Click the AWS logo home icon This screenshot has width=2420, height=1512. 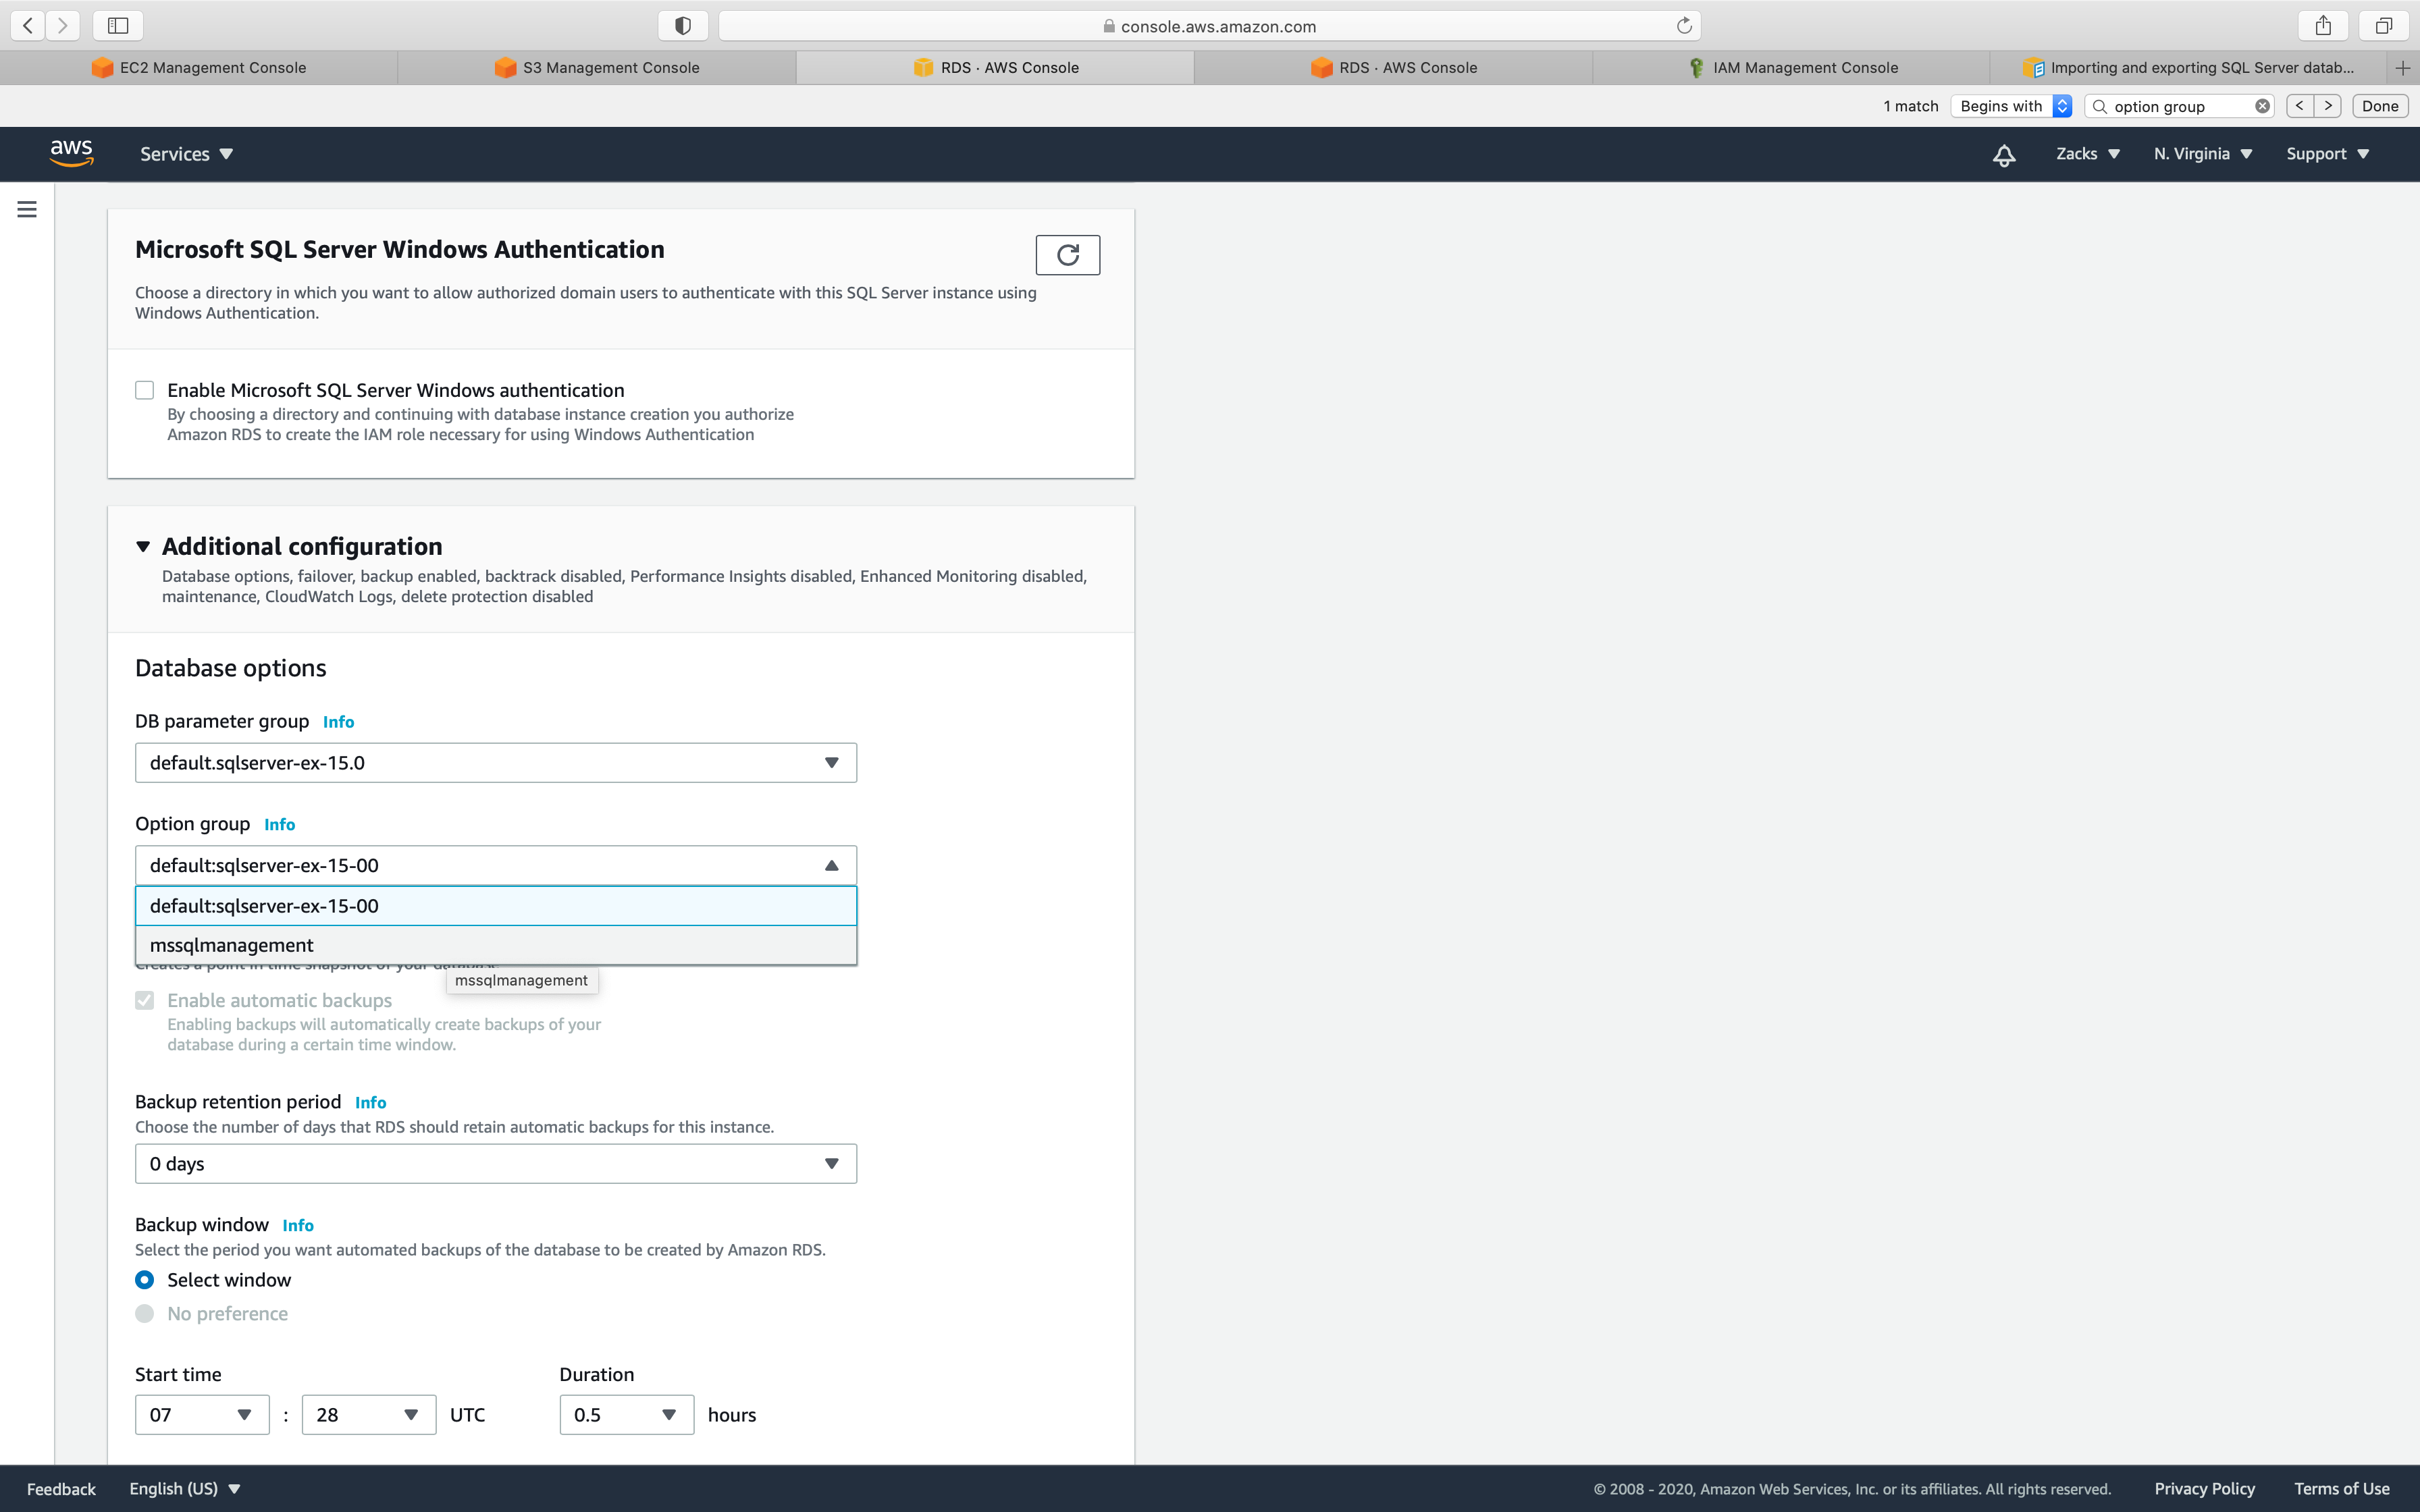click(71, 153)
